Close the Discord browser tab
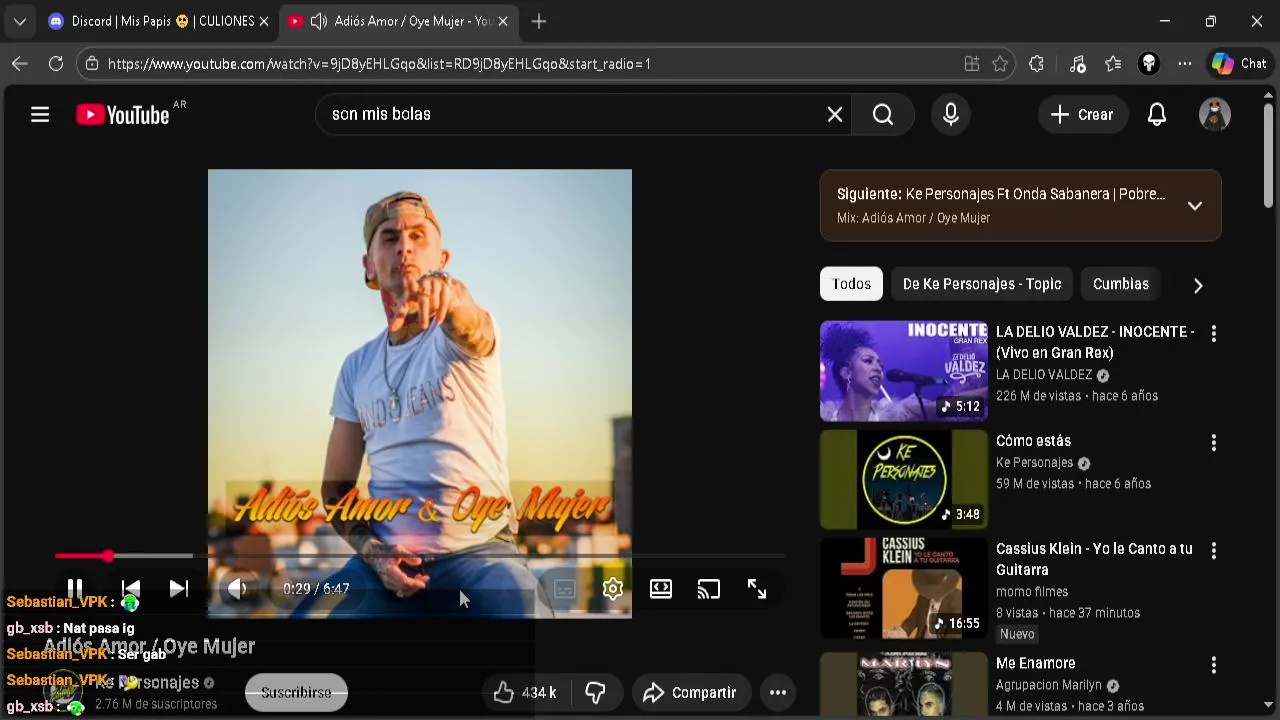1280x720 pixels. tap(264, 21)
